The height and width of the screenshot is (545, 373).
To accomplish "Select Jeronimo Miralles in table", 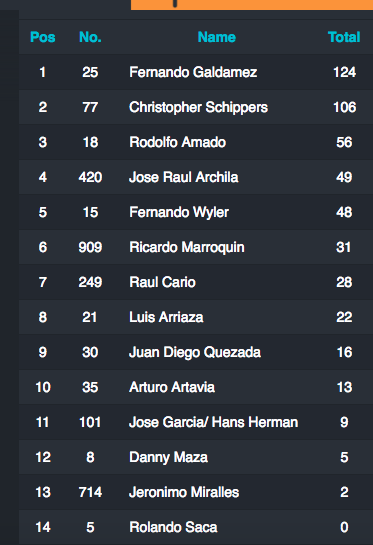I will (184, 492).
